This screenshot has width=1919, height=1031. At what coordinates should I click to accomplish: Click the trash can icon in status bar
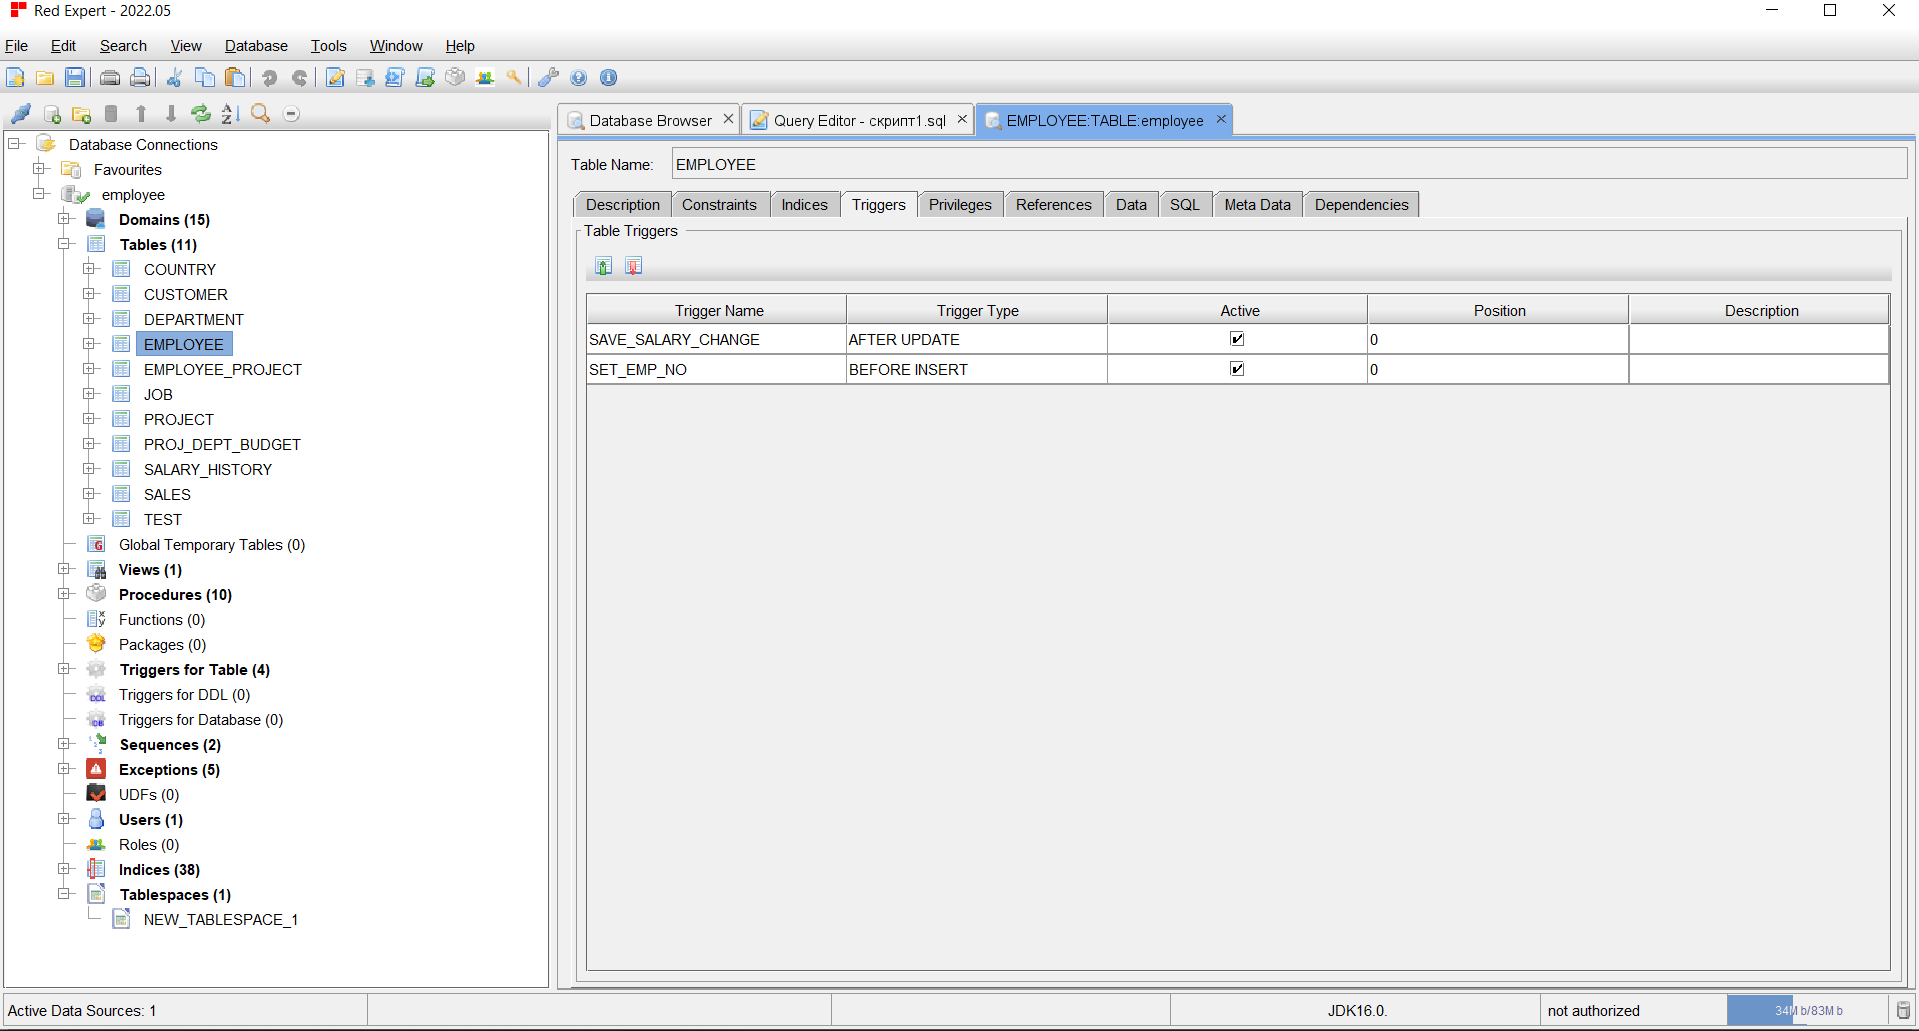coord(1903,1011)
